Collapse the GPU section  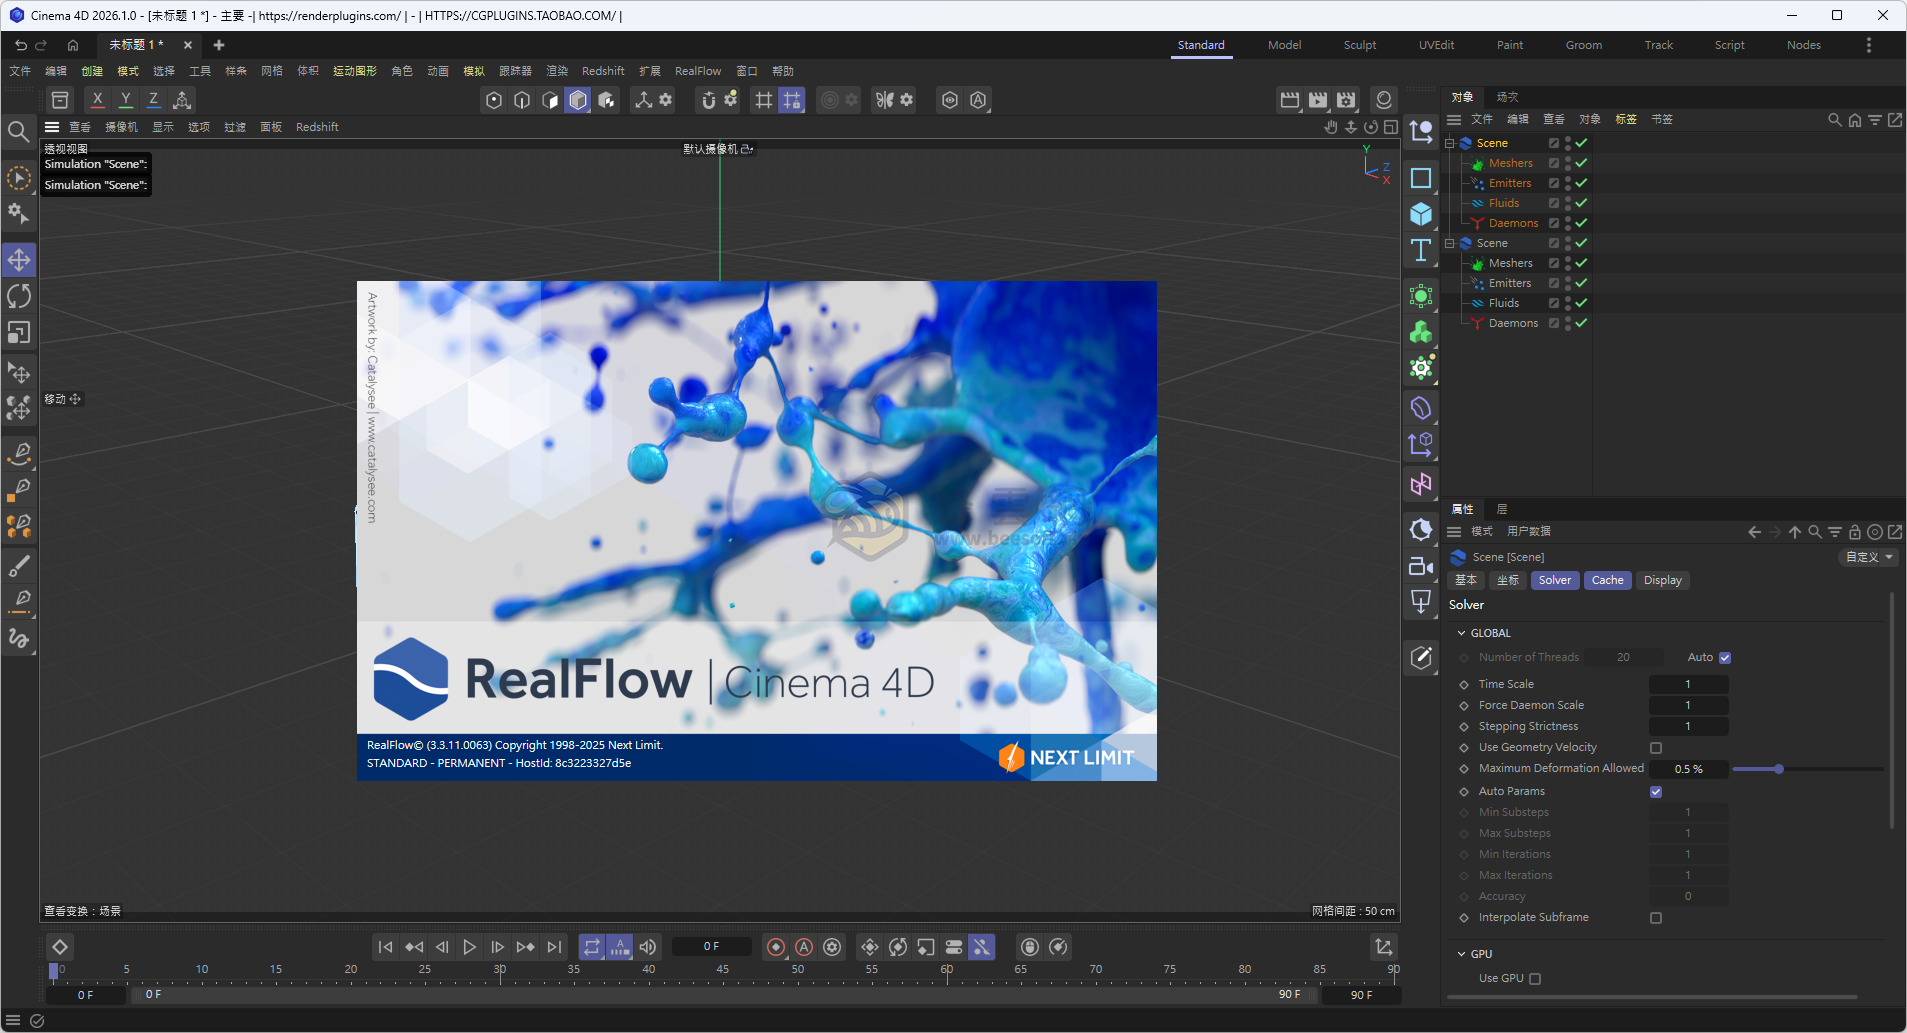1461,954
